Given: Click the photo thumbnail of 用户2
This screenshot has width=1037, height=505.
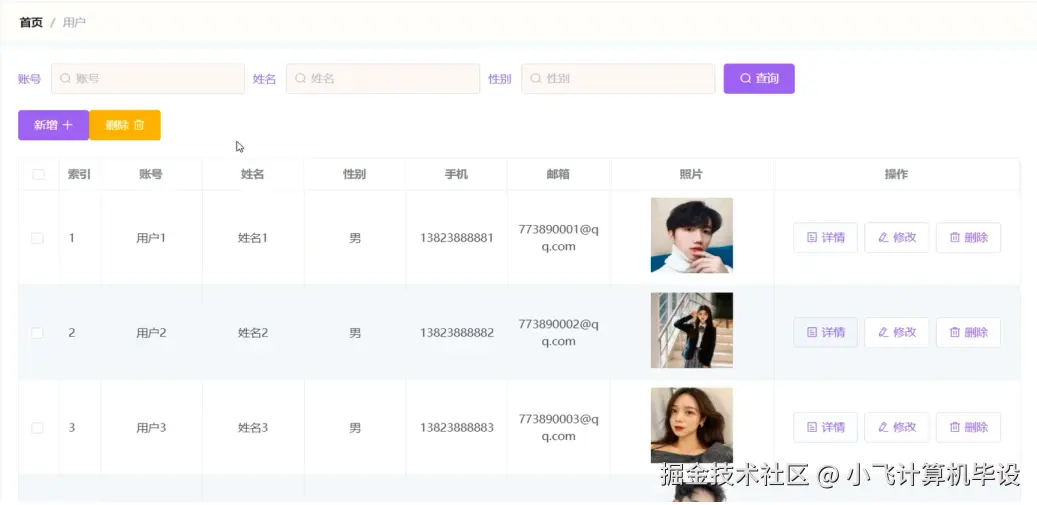Looking at the screenshot, I should tap(692, 330).
